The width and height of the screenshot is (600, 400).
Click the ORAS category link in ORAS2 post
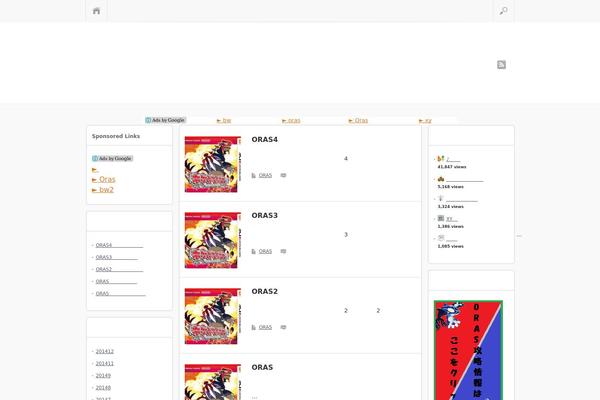point(265,327)
